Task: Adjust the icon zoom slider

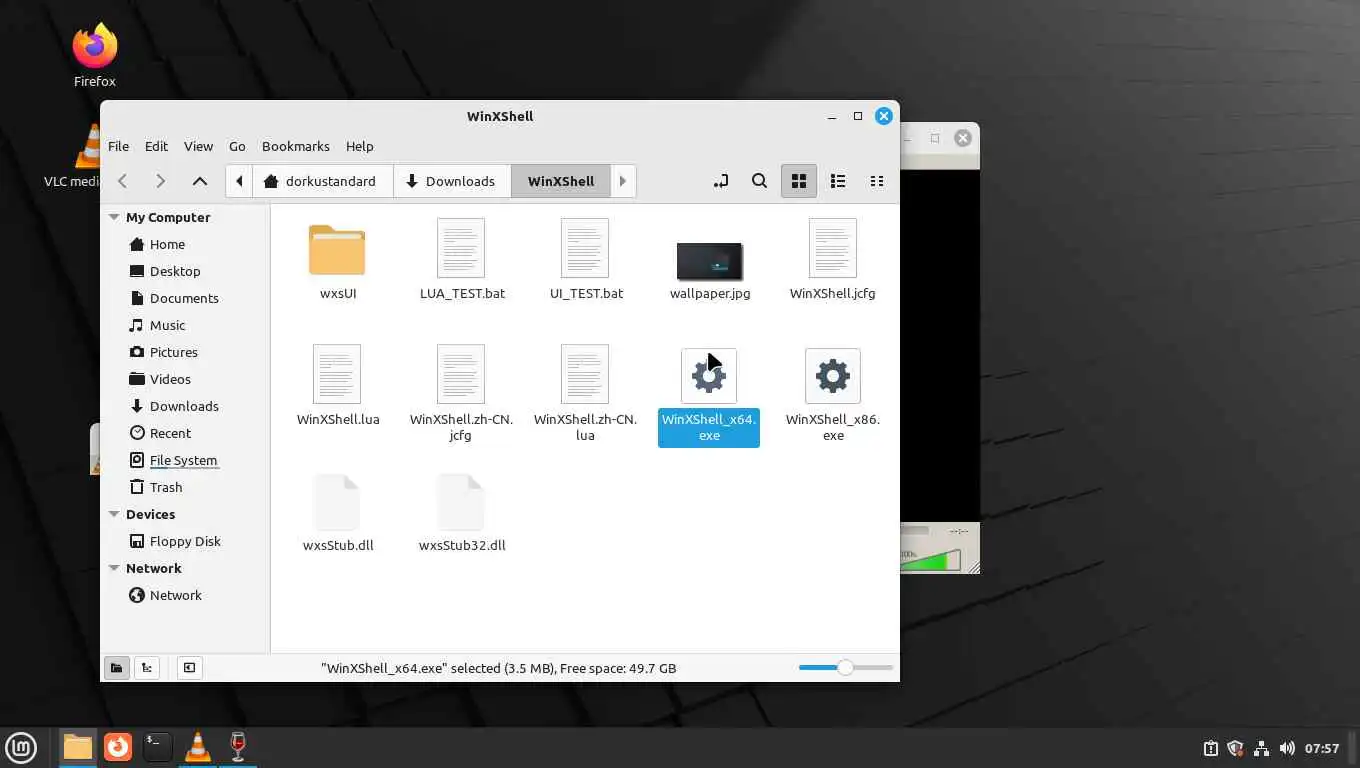Action: click(x=845, y=667)
